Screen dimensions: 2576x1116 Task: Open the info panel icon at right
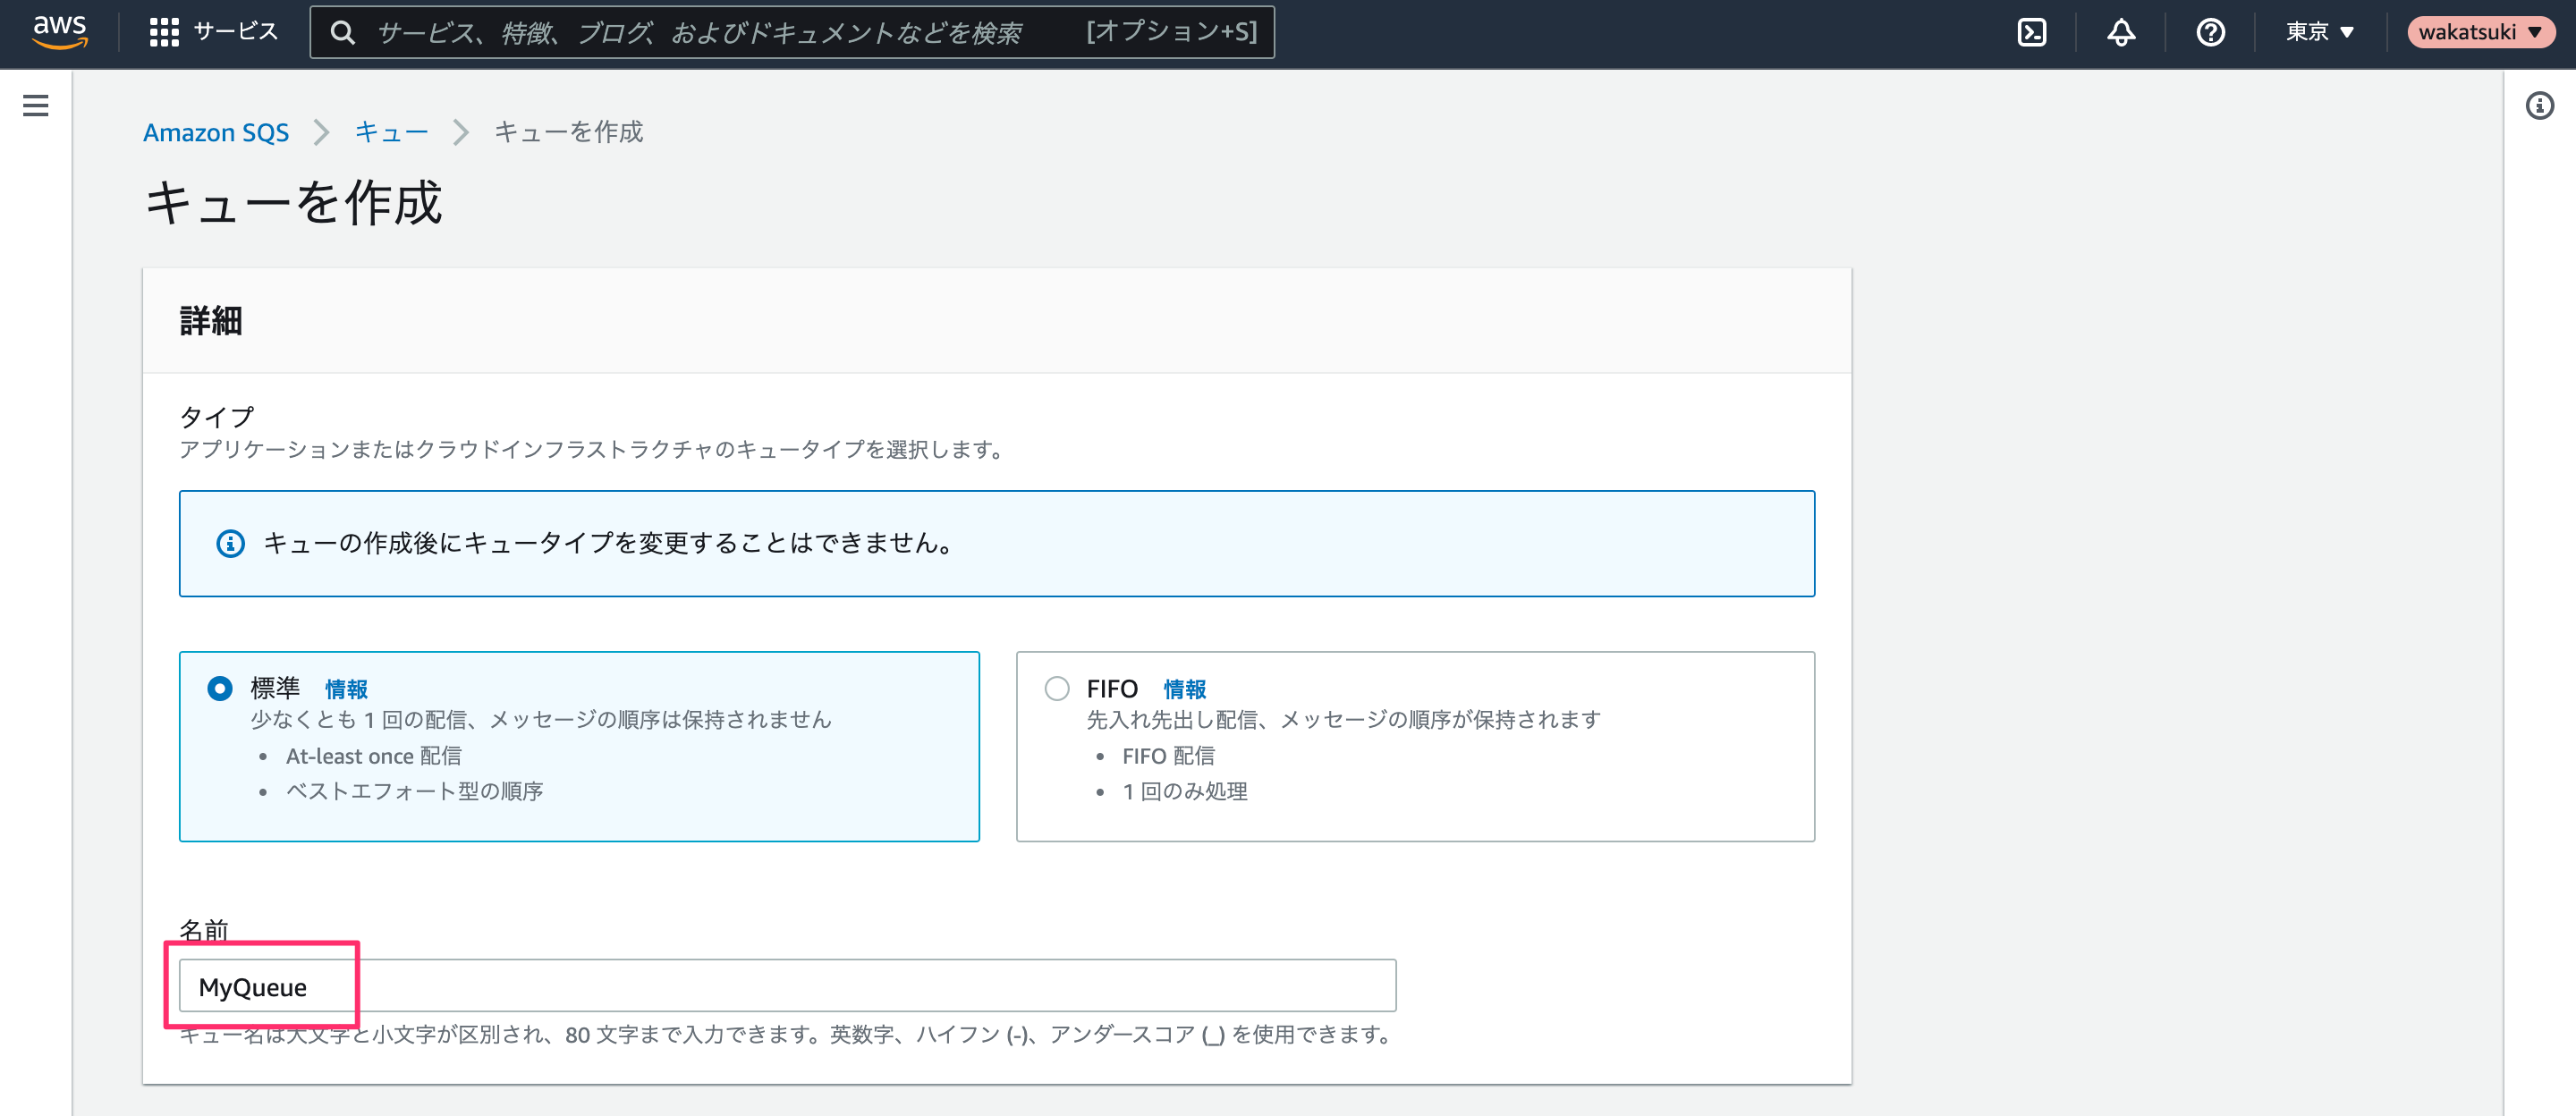coord(2539,105)
